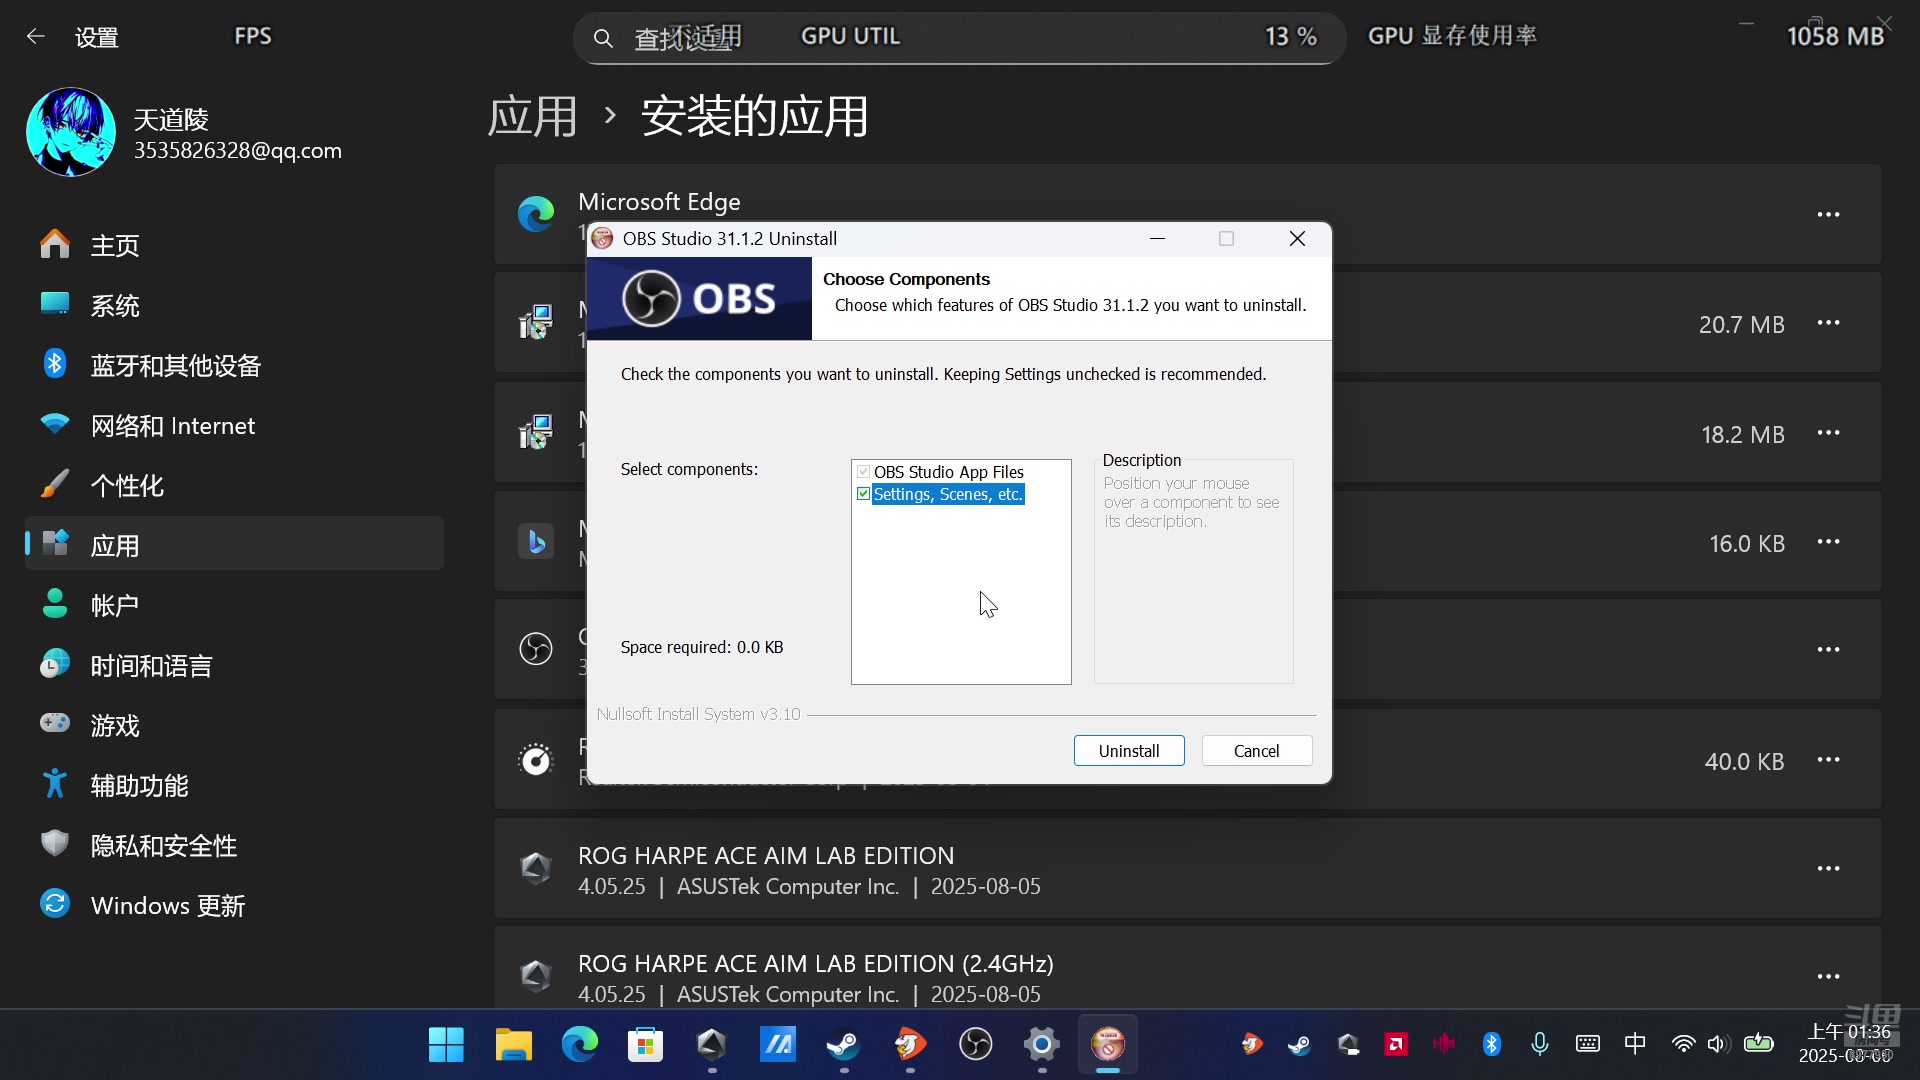Click the Bluetooth tray icon
This screenshot has height=1080, width=1920.
click(1491, 1045)
